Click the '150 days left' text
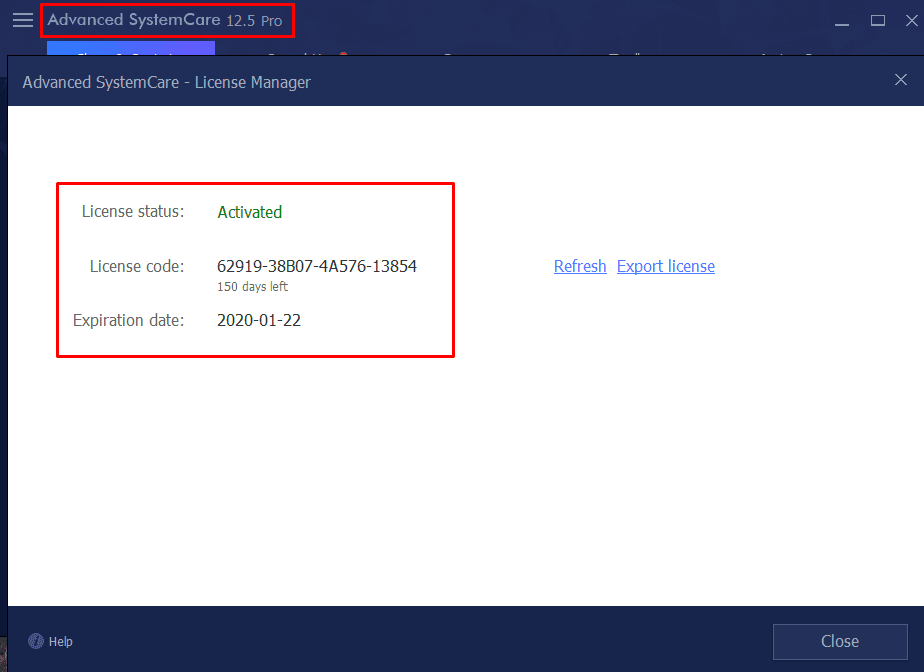924x672 pixels. point(252,287)
